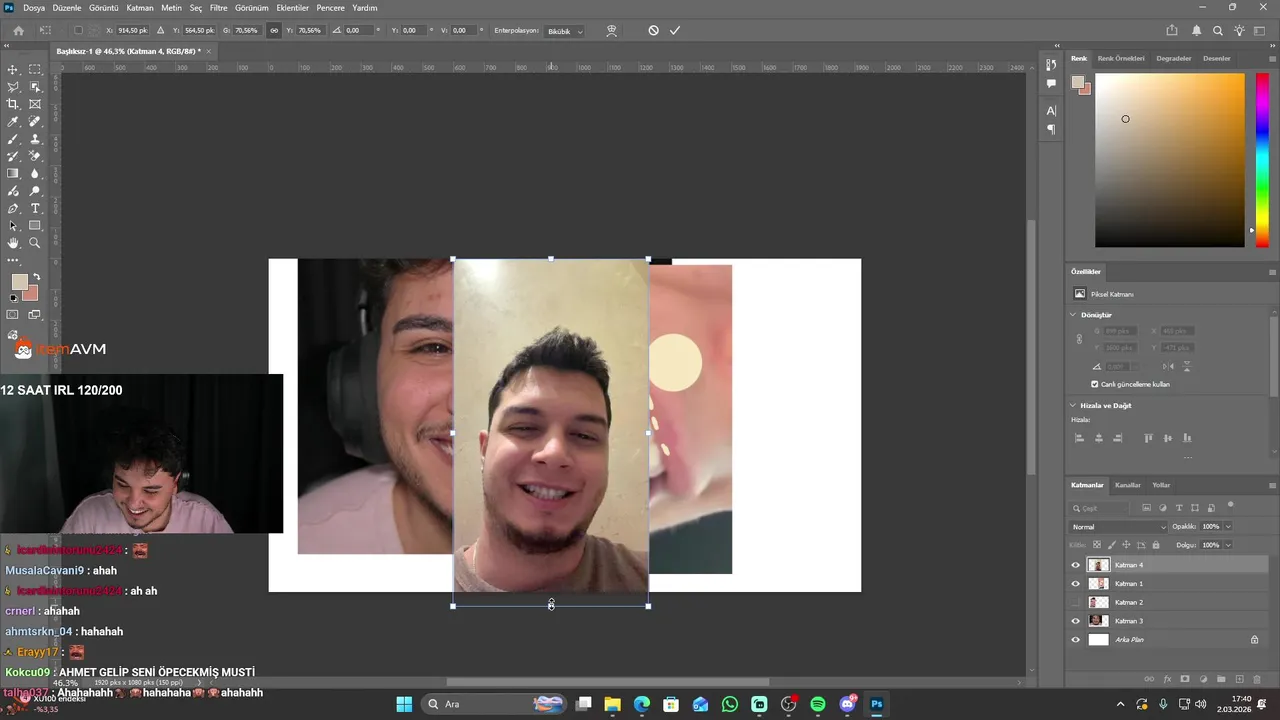
Task: Delete layer with the trash icon
Action: pyautogui.click(x=1257, y=679)
